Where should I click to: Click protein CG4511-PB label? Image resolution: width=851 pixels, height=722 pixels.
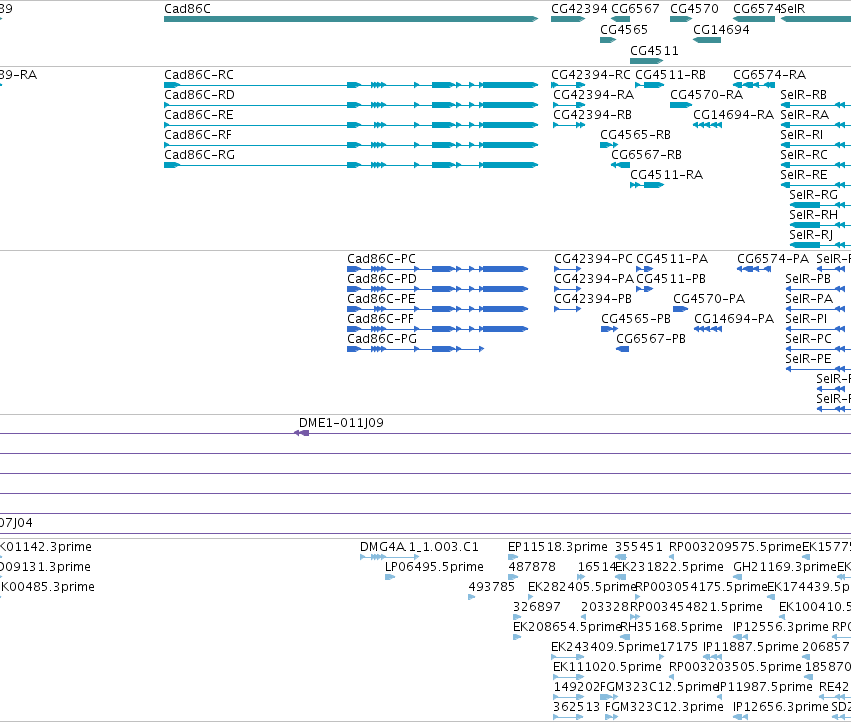click(671, 278)
